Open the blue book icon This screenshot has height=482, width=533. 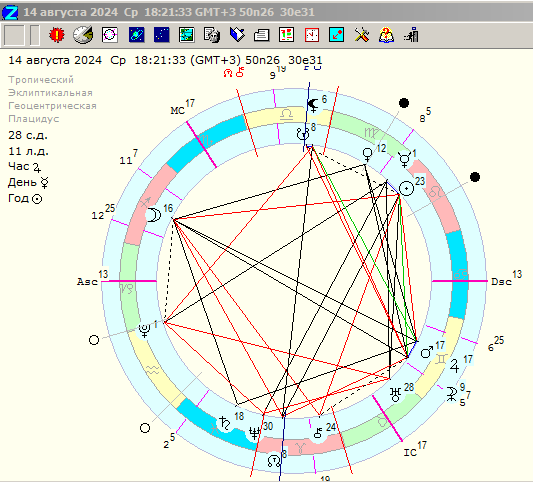click(237, 35)
